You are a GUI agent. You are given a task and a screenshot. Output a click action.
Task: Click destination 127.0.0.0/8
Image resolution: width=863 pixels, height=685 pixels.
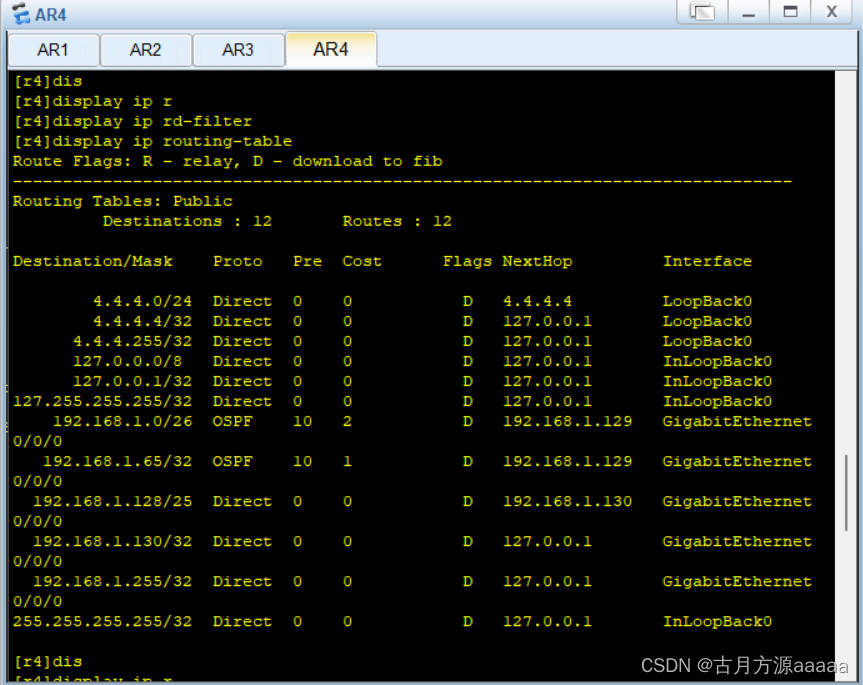point(128,361)
